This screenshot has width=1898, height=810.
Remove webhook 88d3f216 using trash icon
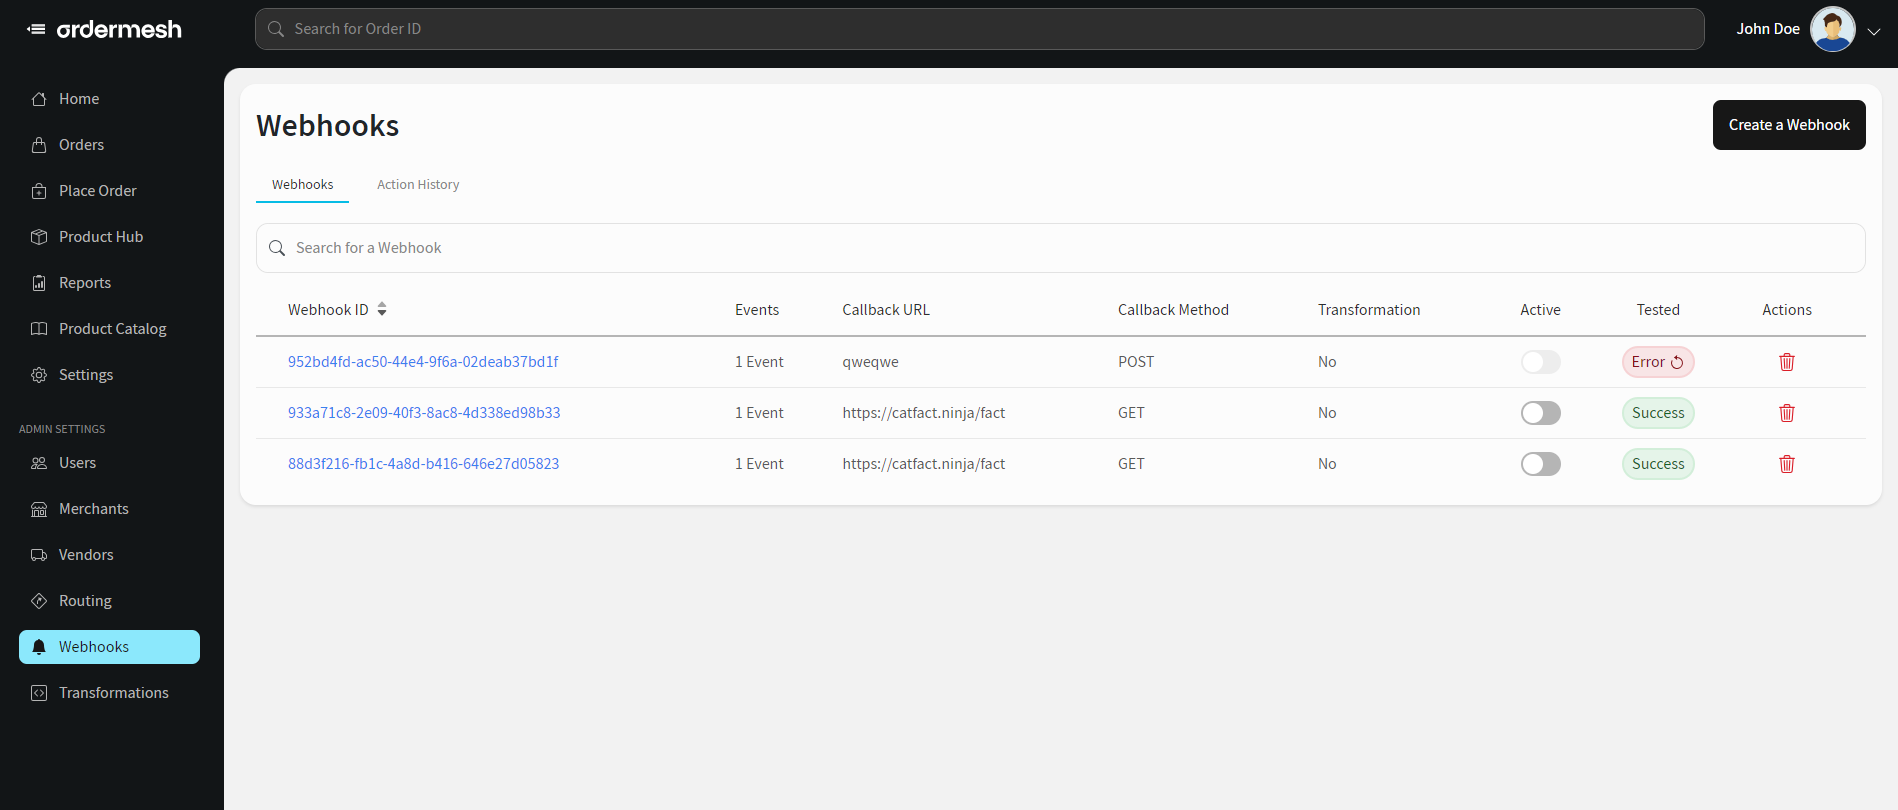[x=1786, y=464]
